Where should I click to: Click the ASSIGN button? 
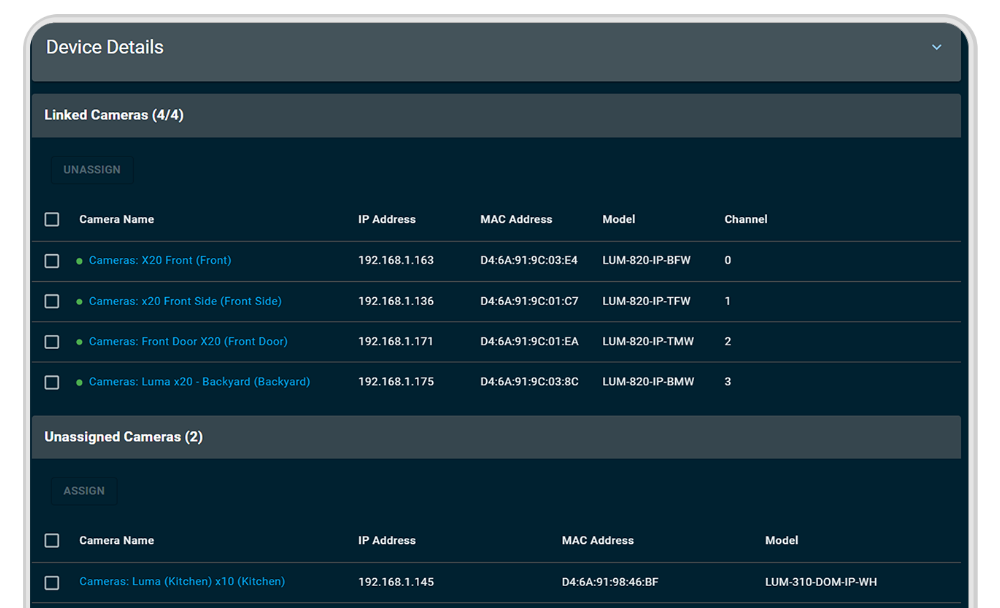[x=84, y=491]
